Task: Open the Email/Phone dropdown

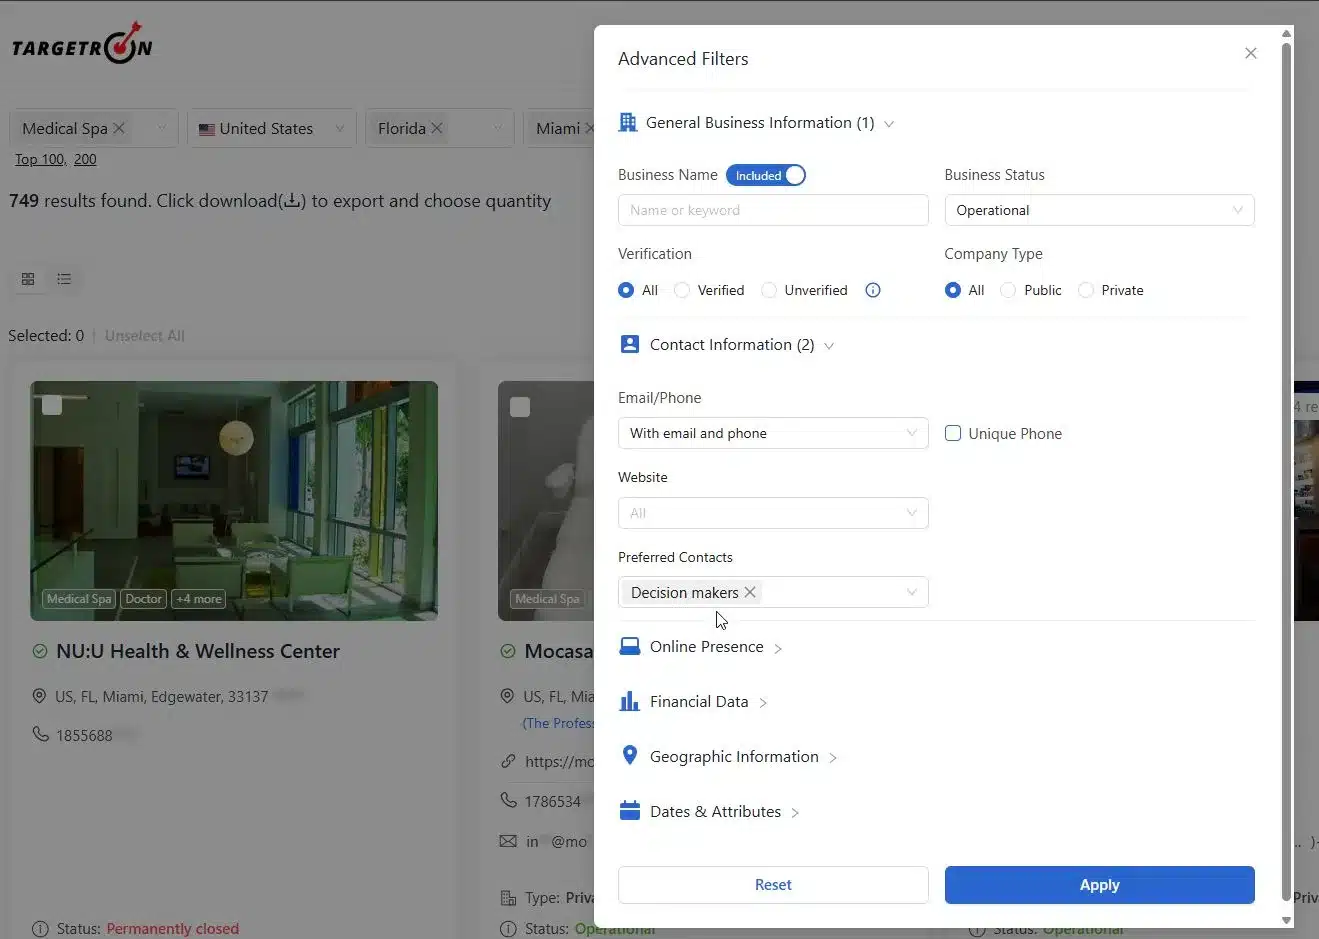Action: (x=773, y=433)
